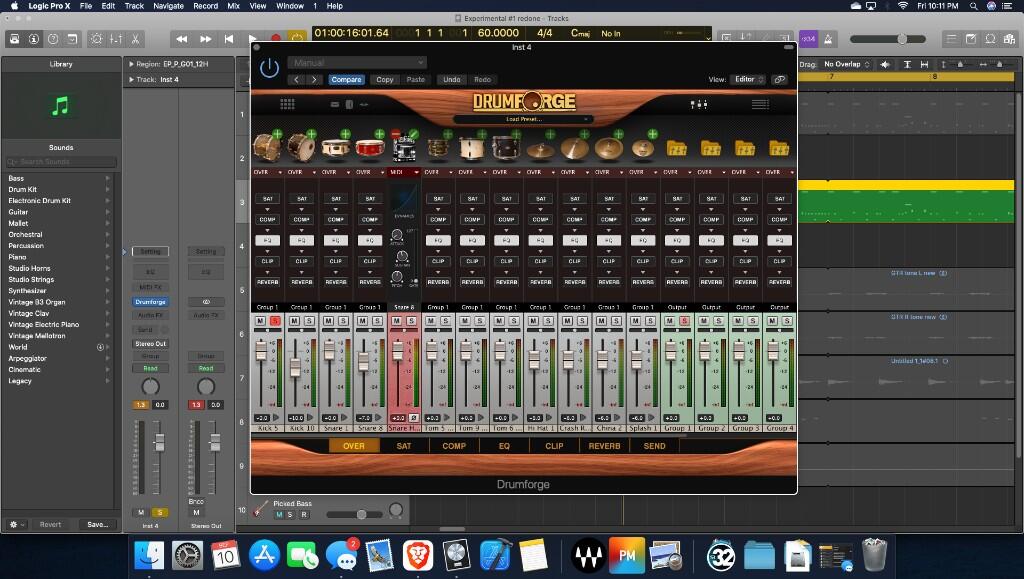Mute the Kick 10 channel

tap(294, 321)
